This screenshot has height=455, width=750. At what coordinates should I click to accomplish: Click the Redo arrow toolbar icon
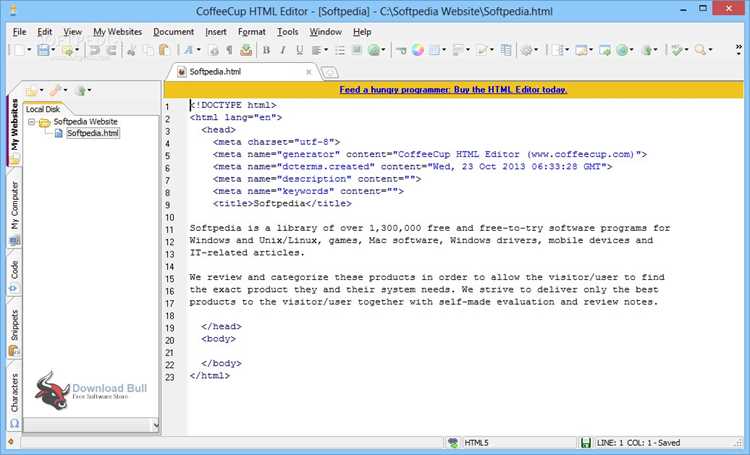point(111,50)
